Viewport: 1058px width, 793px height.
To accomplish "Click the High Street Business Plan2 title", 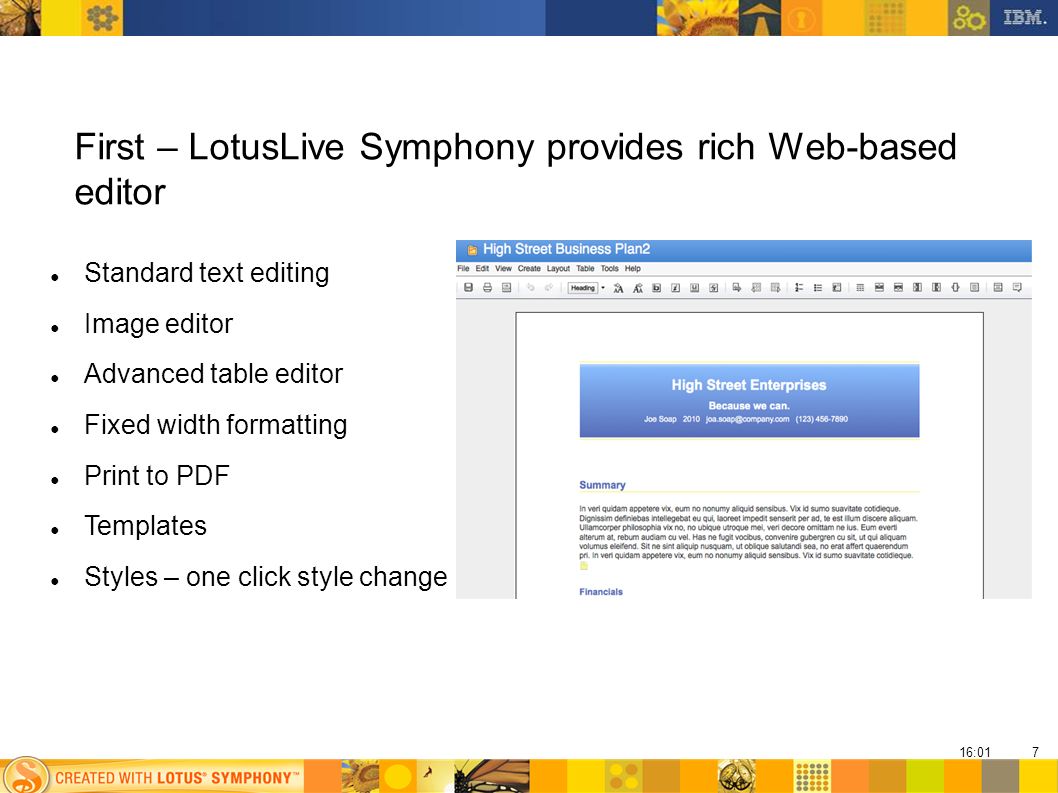I will point(566,250).
